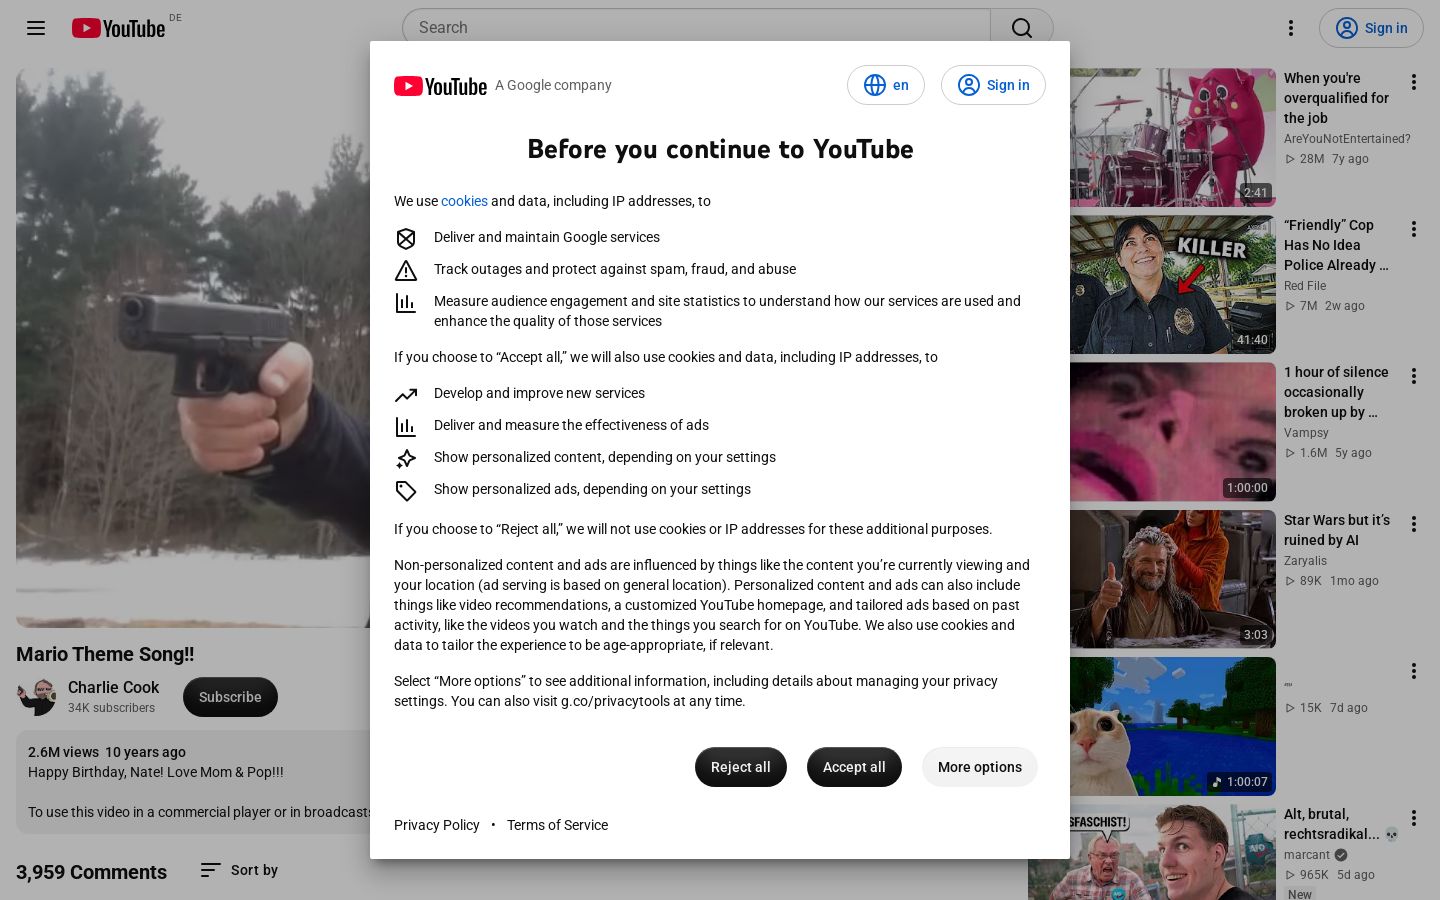Focus the YouTube search field
The height and width of the screenshot is (900, 1440).
pyautogui.click(x=696, y=28)
